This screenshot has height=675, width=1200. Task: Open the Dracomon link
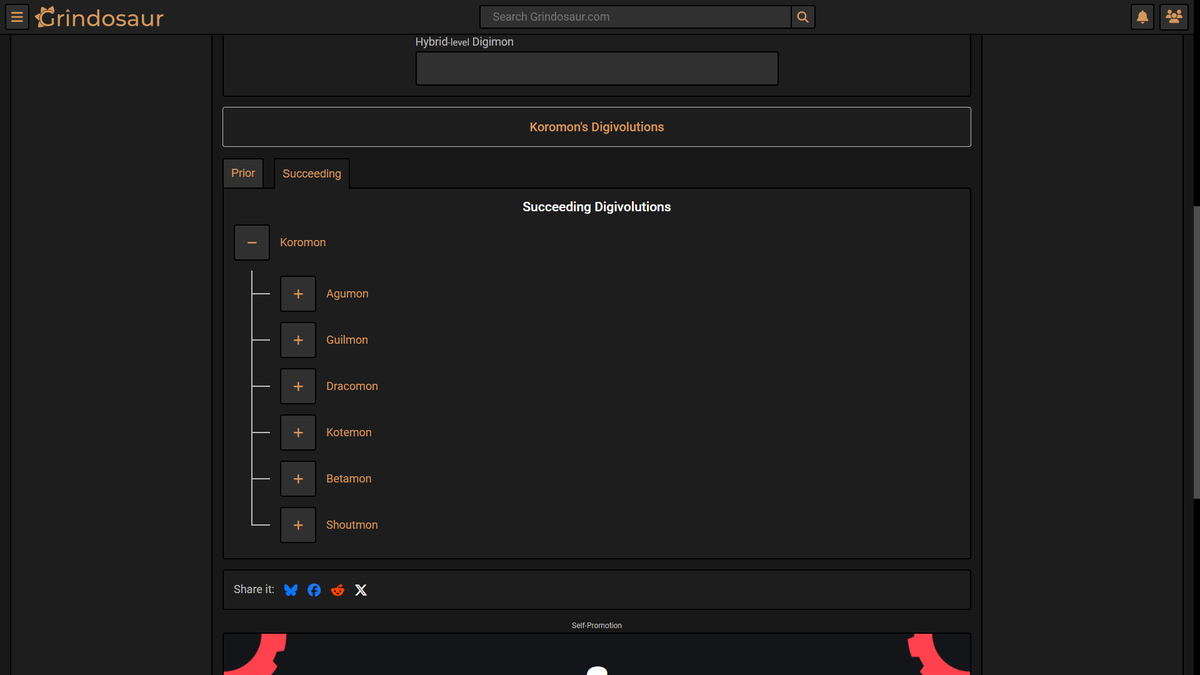pos(352,386)
